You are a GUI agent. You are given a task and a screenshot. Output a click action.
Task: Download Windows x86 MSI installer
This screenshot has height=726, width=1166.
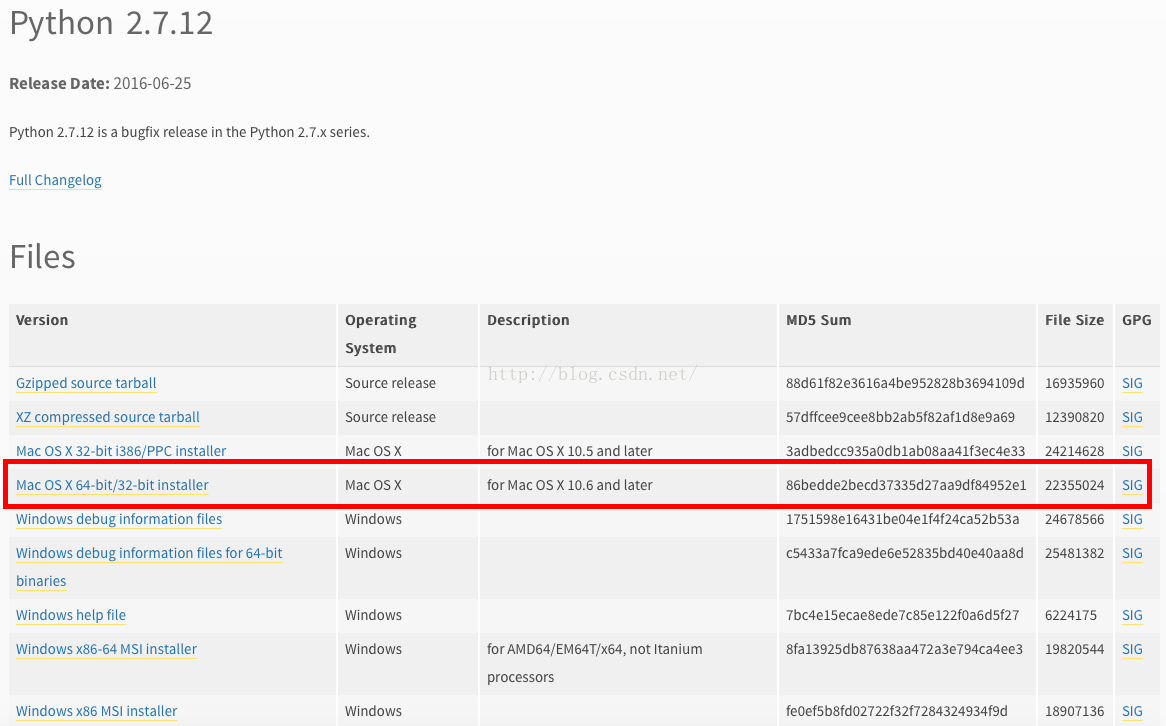(97, 711)
